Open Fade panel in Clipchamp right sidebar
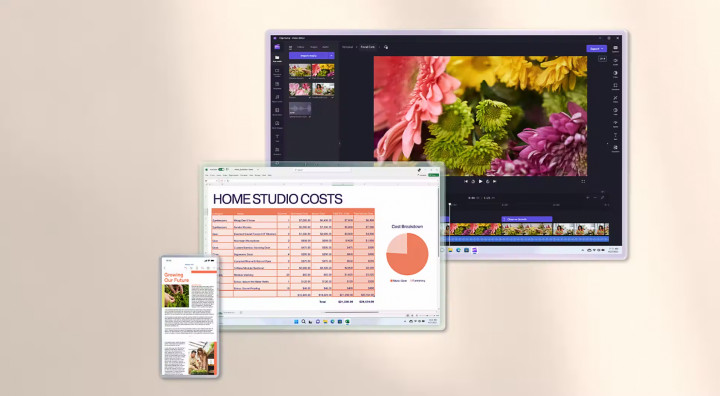The image size is (720, 396). [615, 74]
